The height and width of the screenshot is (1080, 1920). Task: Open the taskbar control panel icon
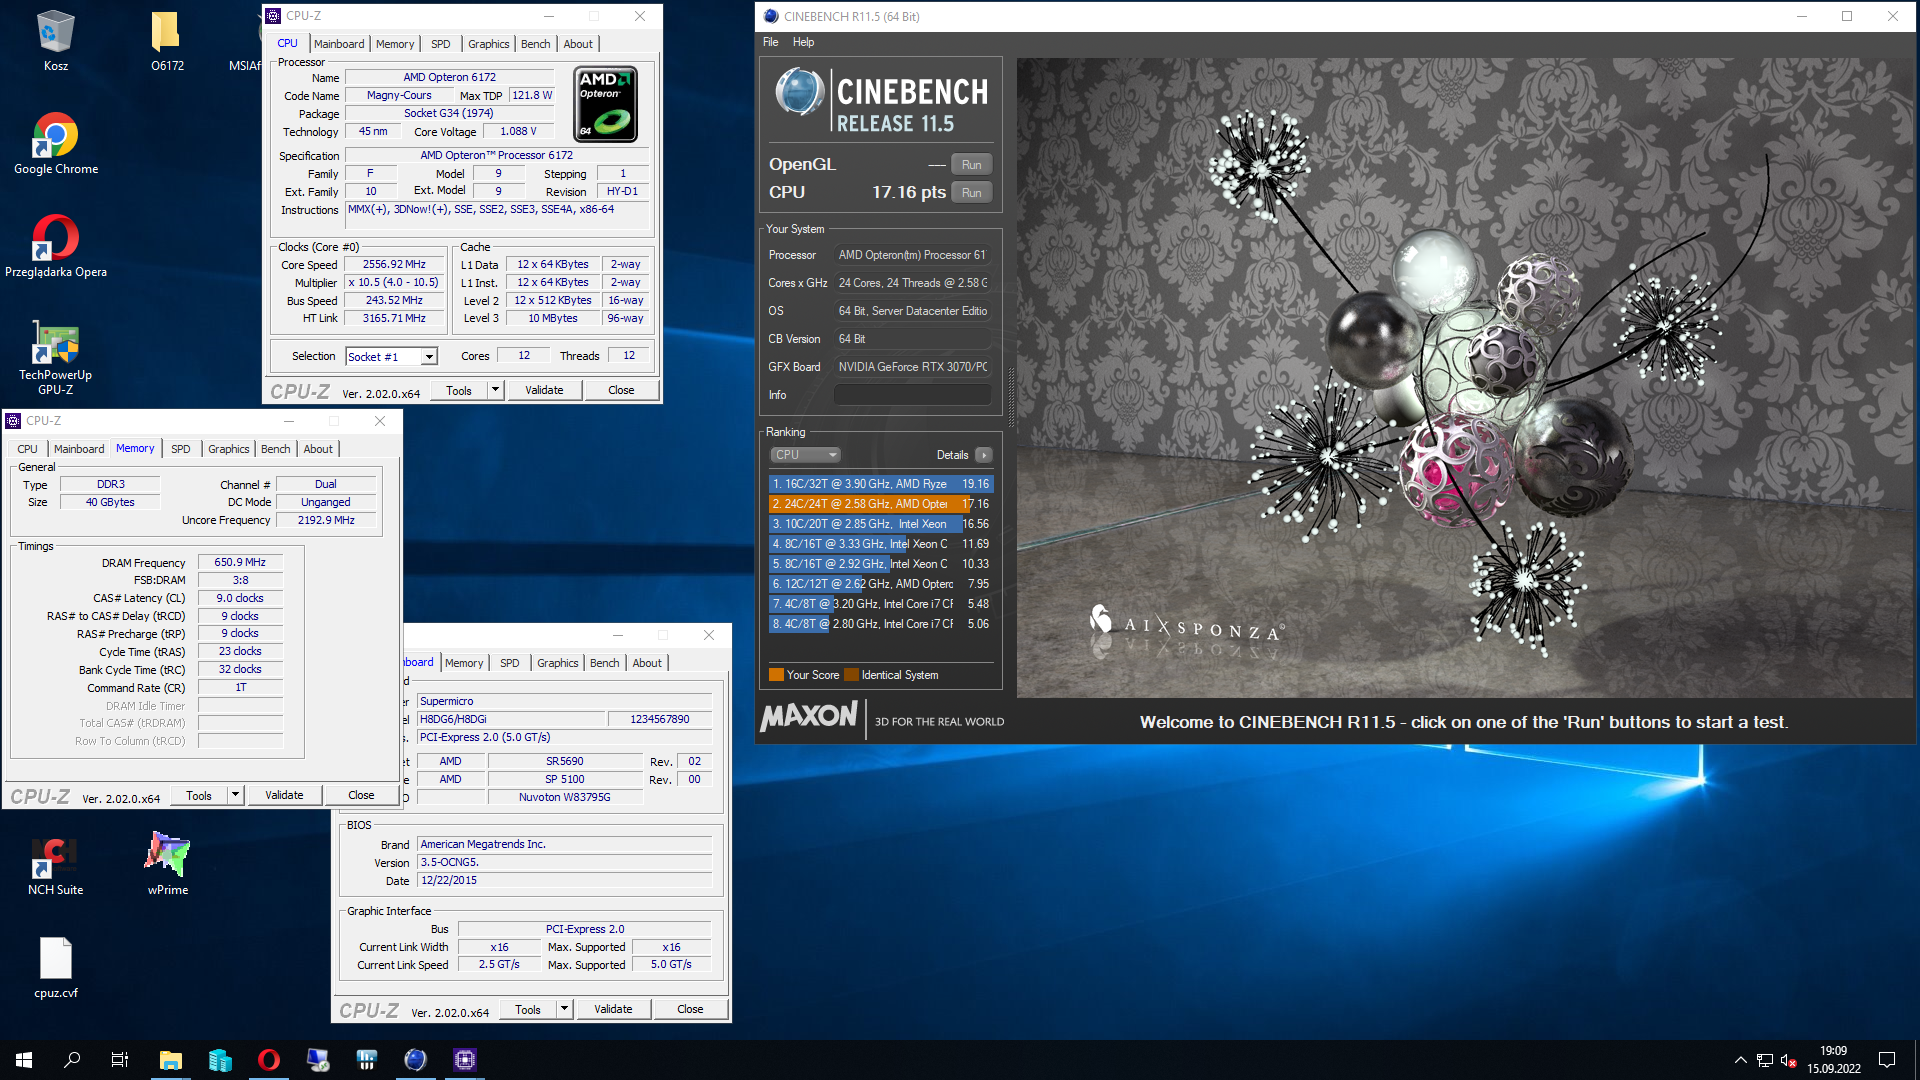[367, 1060]
